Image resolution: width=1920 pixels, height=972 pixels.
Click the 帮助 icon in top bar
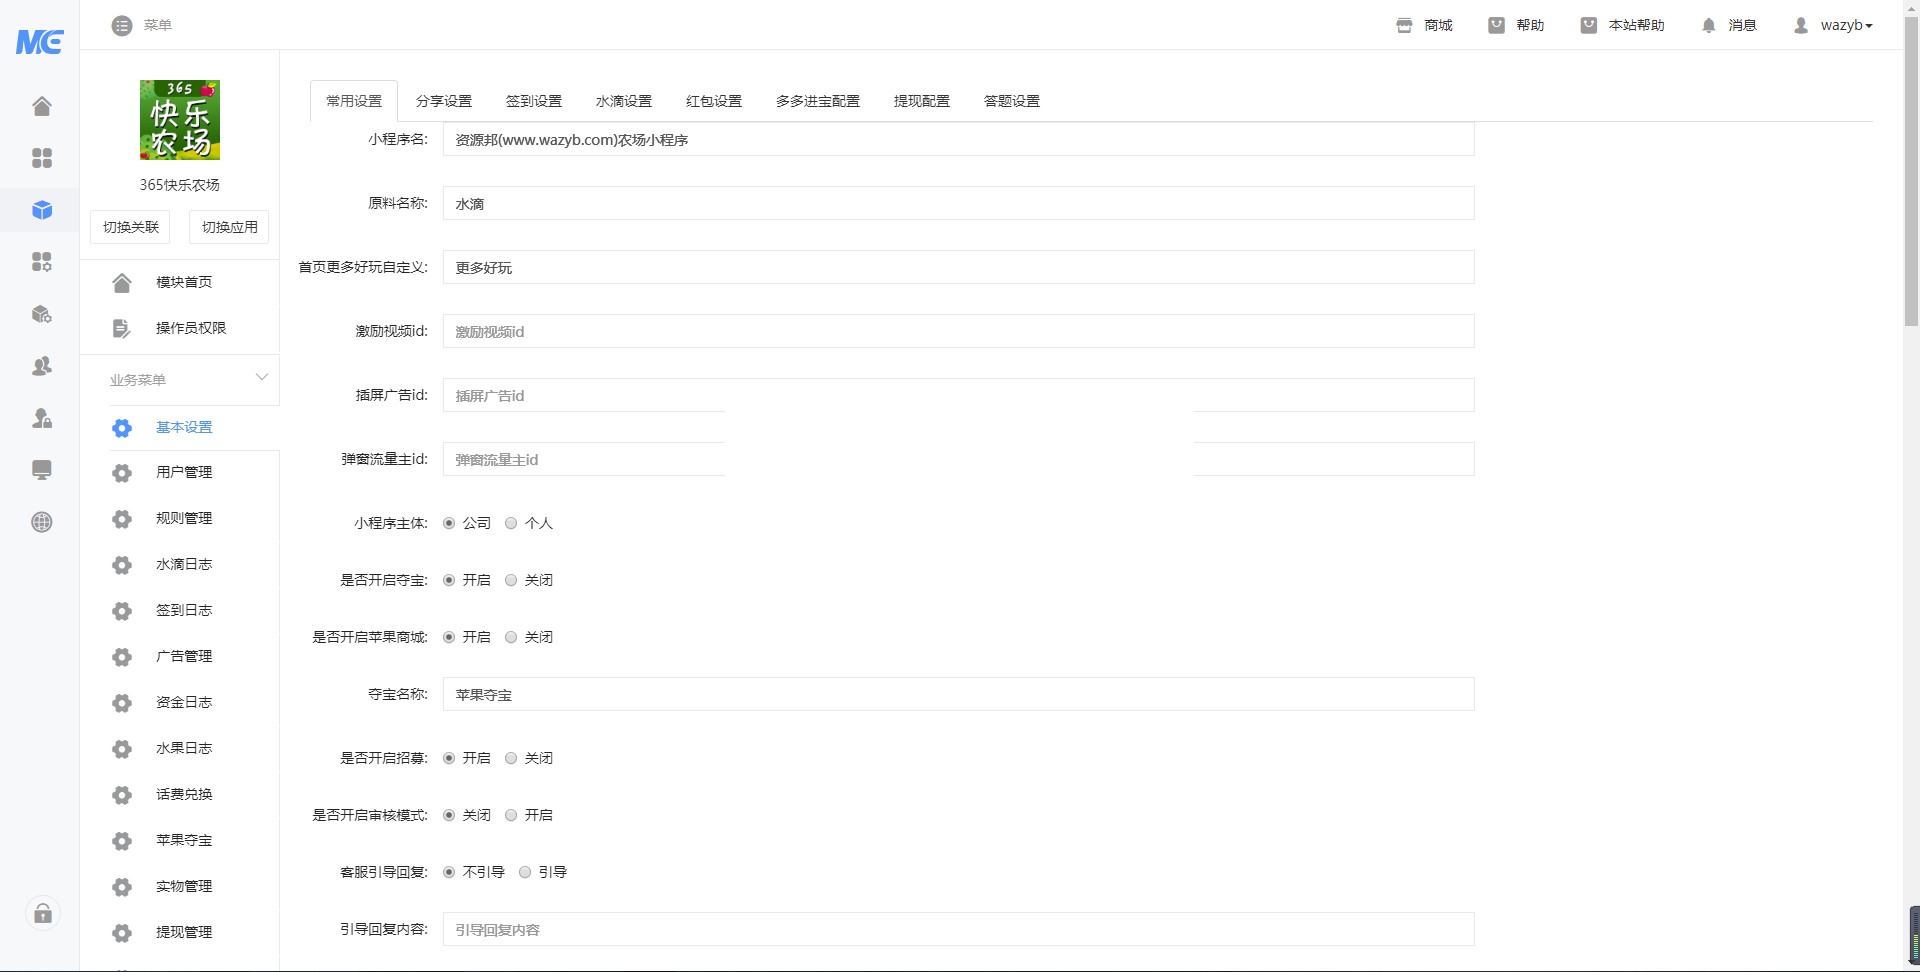click(1496, 25)
